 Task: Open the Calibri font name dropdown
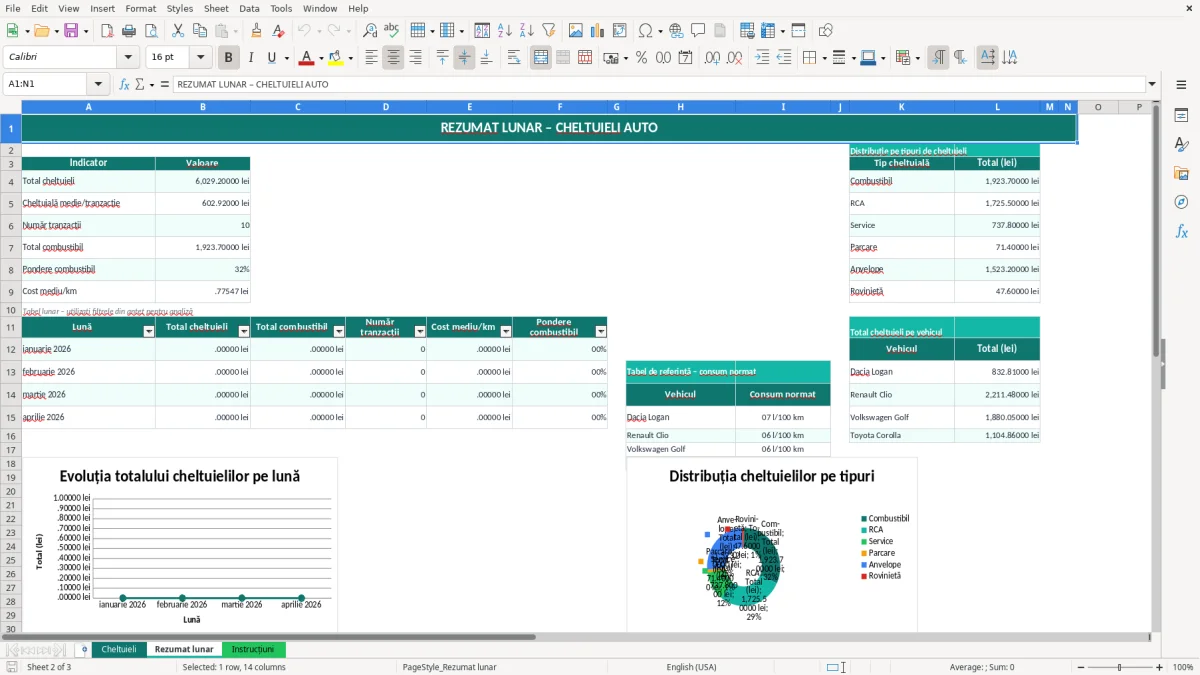coord(127,58)
